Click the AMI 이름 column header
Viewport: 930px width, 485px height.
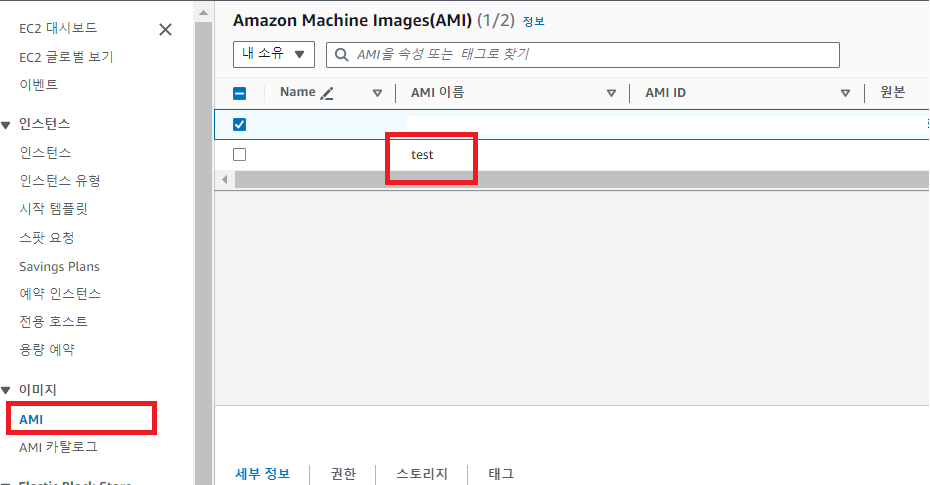[438, 92]
